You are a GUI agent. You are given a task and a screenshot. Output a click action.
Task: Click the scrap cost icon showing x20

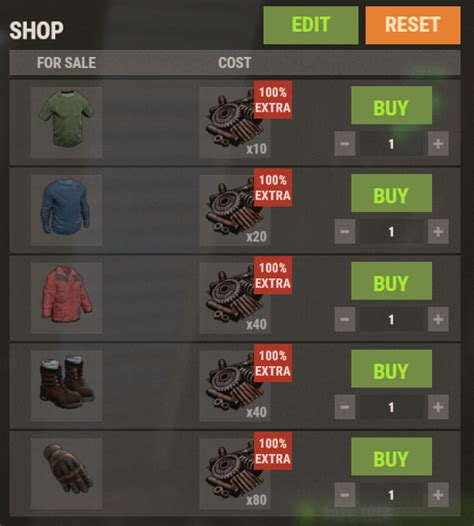click(x=235, y=210)
